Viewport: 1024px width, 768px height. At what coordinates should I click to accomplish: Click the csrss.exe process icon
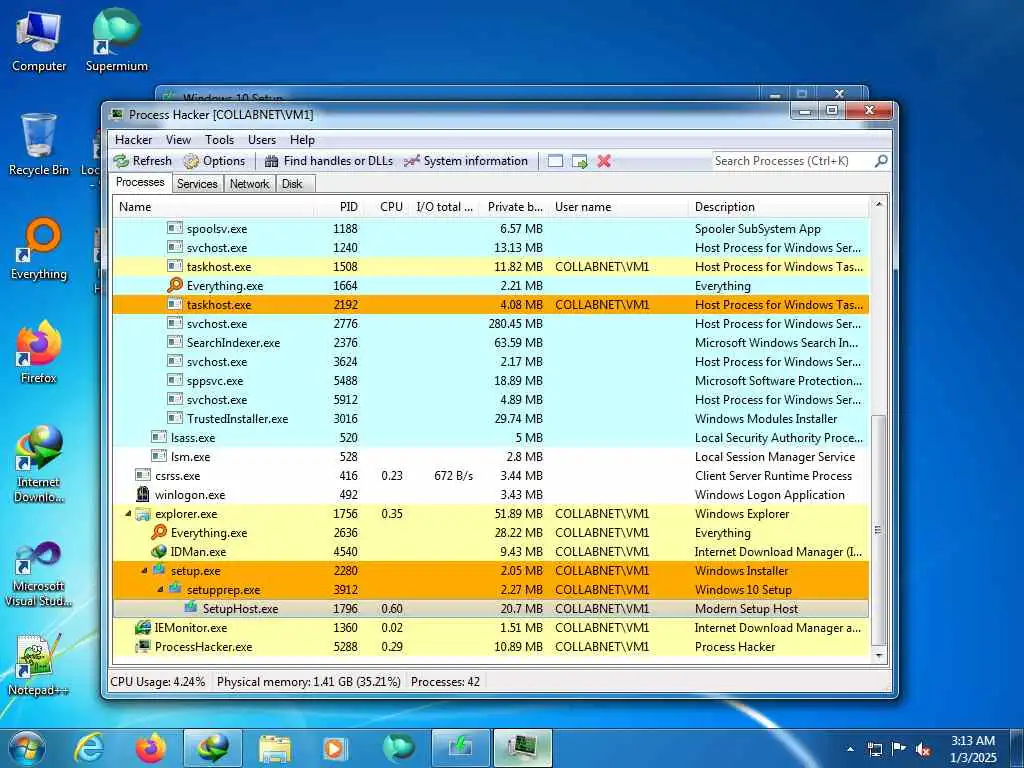coord(143,475)
